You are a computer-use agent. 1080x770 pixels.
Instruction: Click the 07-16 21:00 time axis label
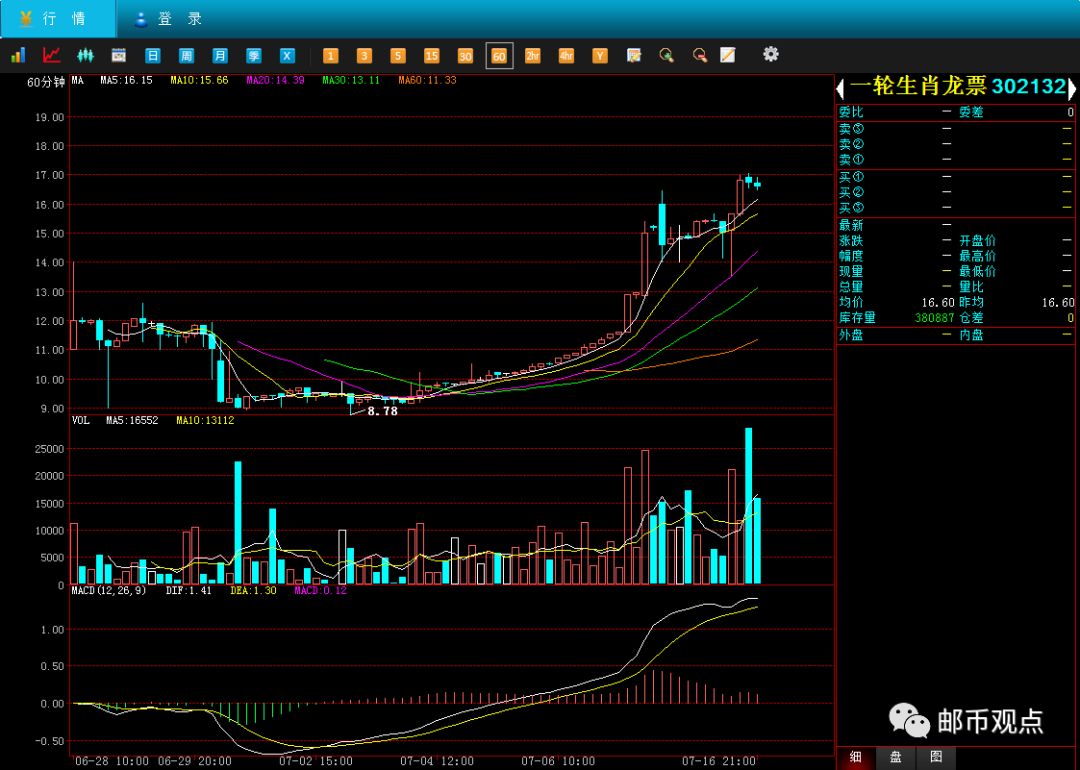pos(718,761)
